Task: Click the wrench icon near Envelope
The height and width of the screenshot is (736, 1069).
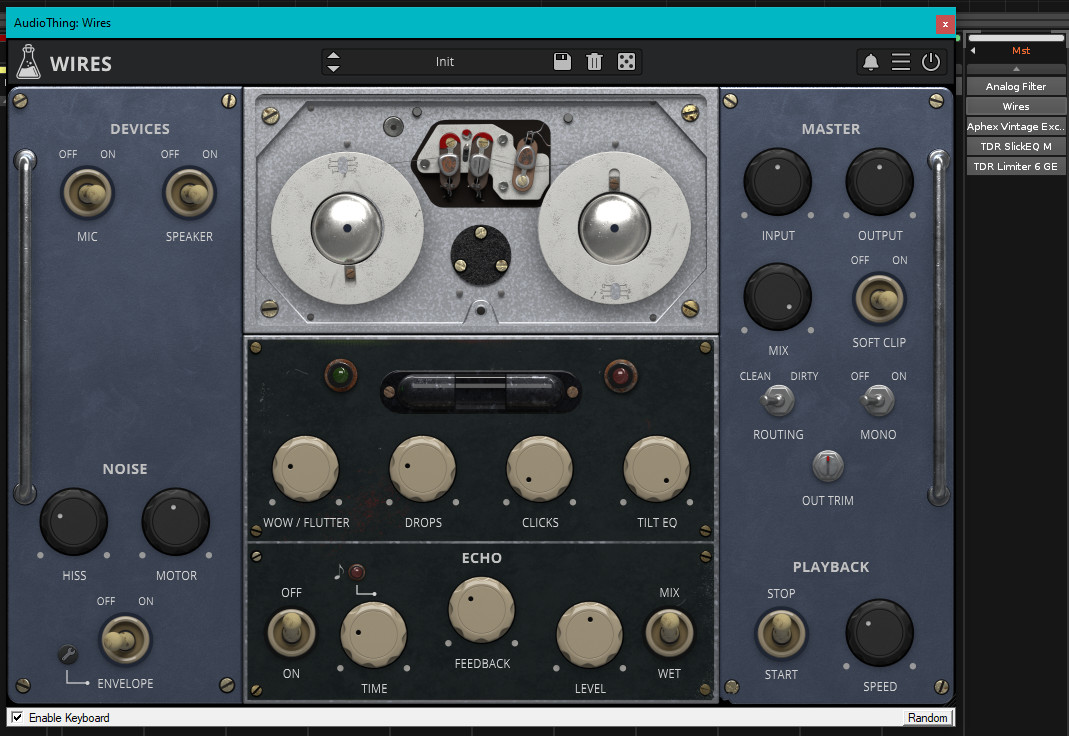Action: pyautogui.click(x=68, y=655)
